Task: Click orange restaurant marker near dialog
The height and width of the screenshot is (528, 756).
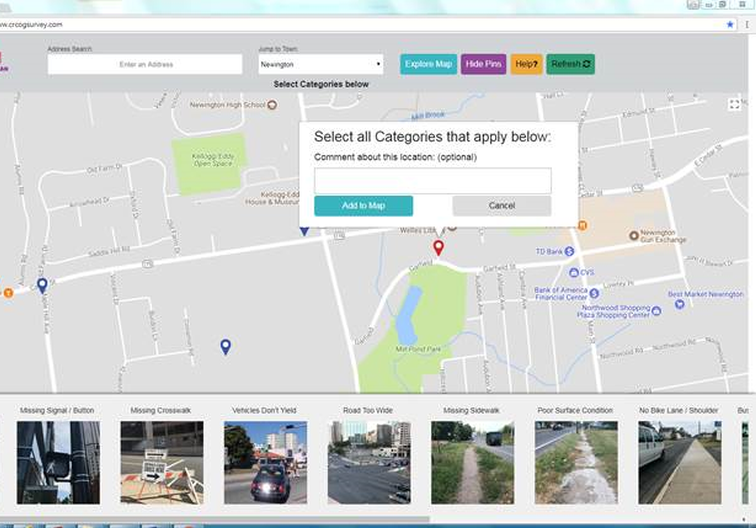Action: (582, 225)
